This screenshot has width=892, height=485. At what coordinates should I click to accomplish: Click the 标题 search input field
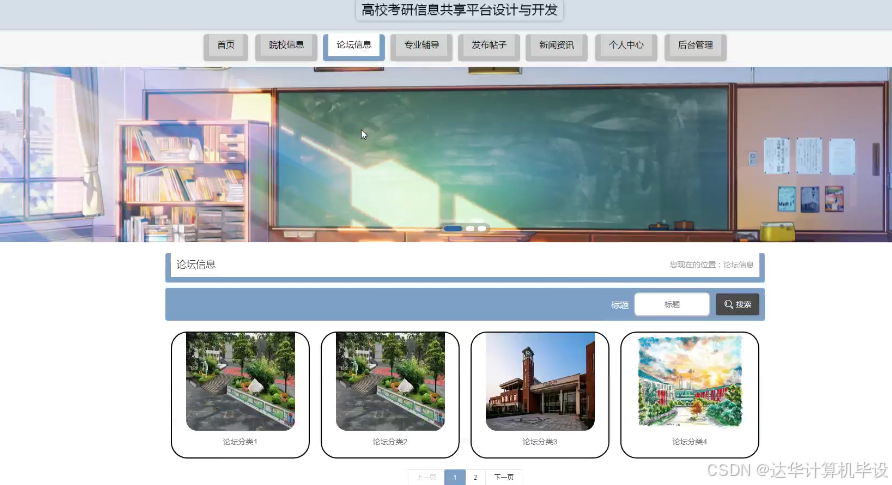click(672, 304)
